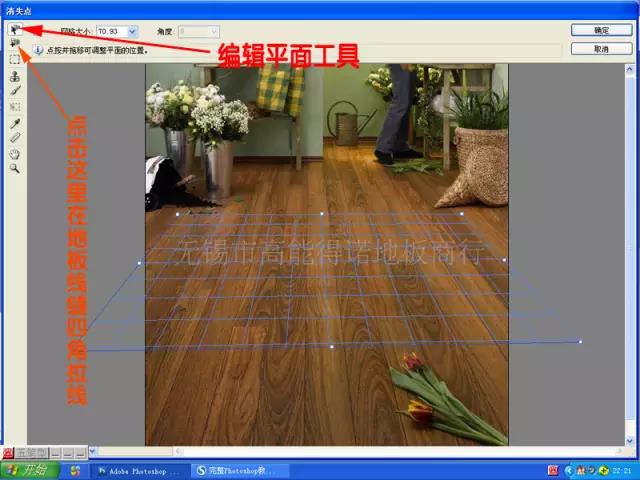The width and height of the screenshot is (640, 480).
Task: Expand hidden tray icons arrow
Action: (569, 471)
